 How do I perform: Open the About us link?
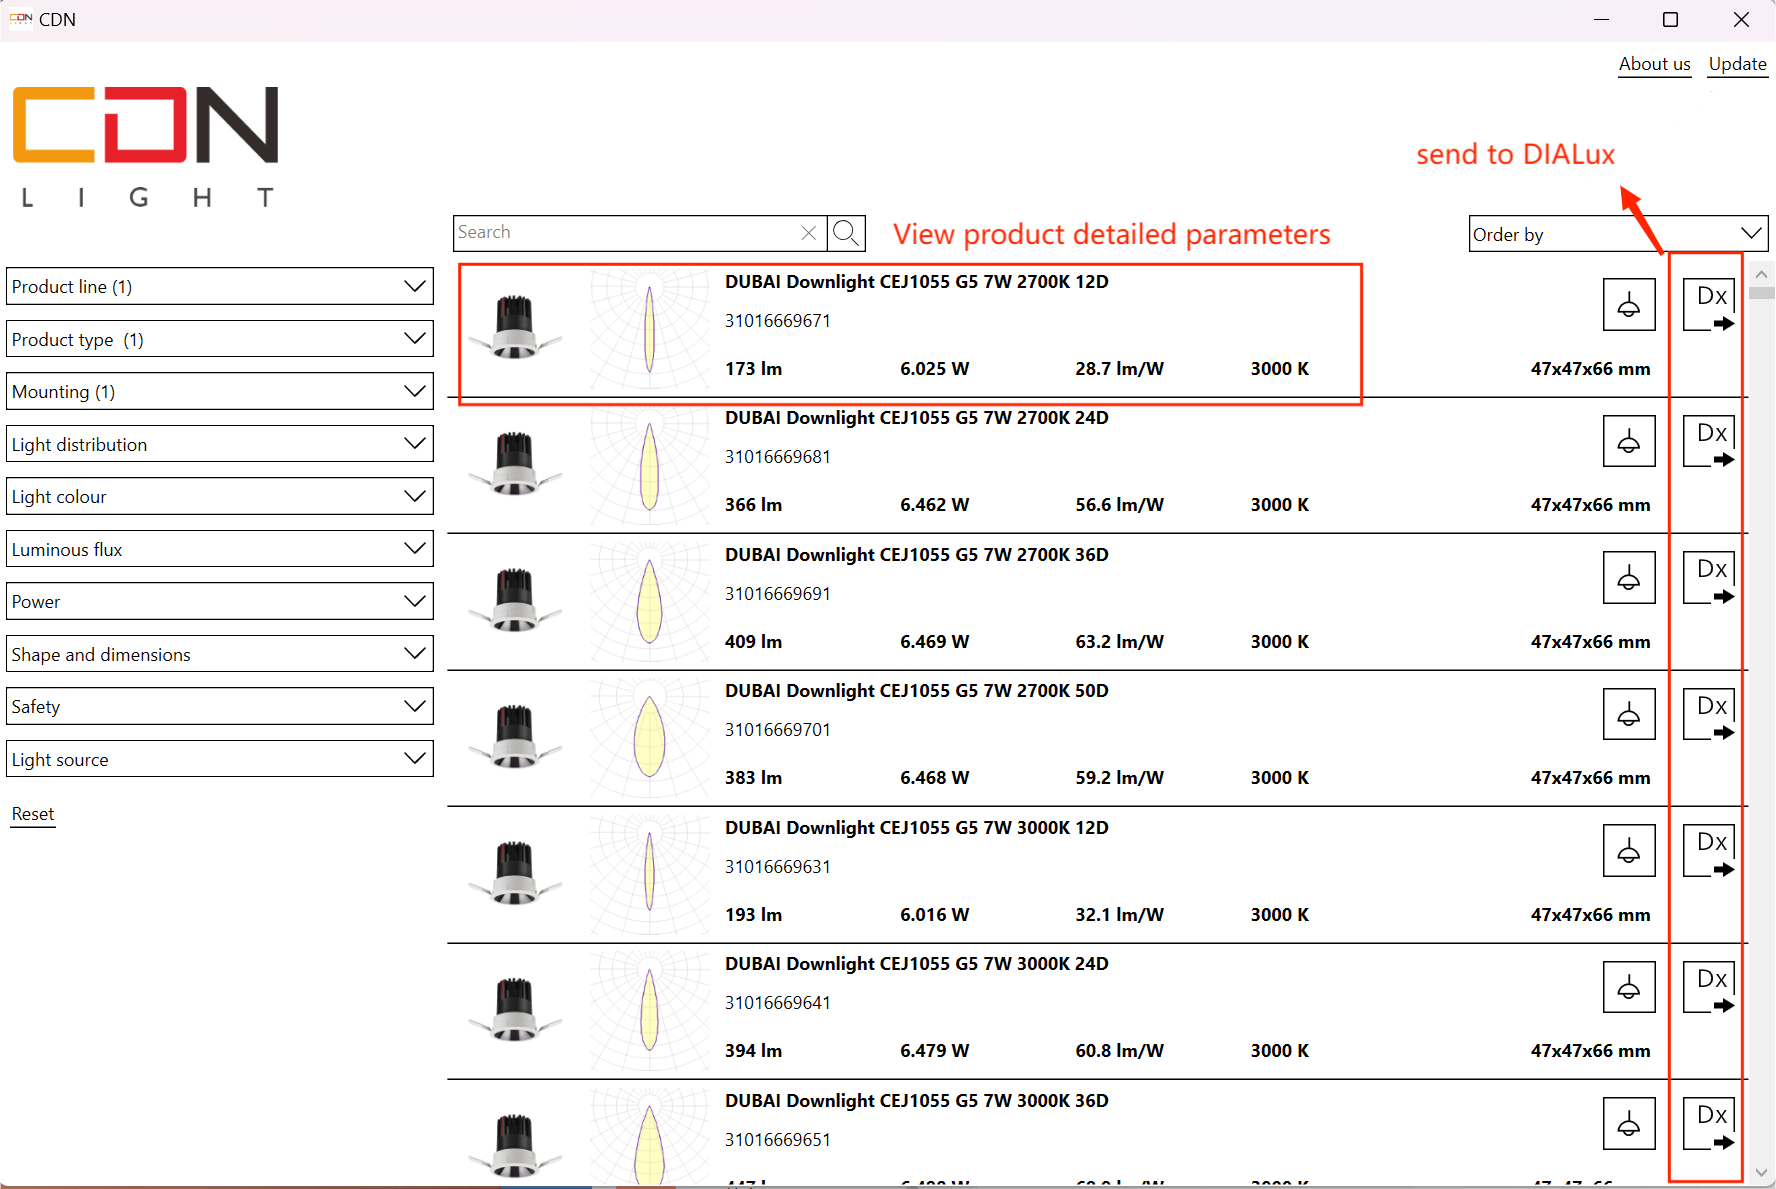pos(1654,64)
